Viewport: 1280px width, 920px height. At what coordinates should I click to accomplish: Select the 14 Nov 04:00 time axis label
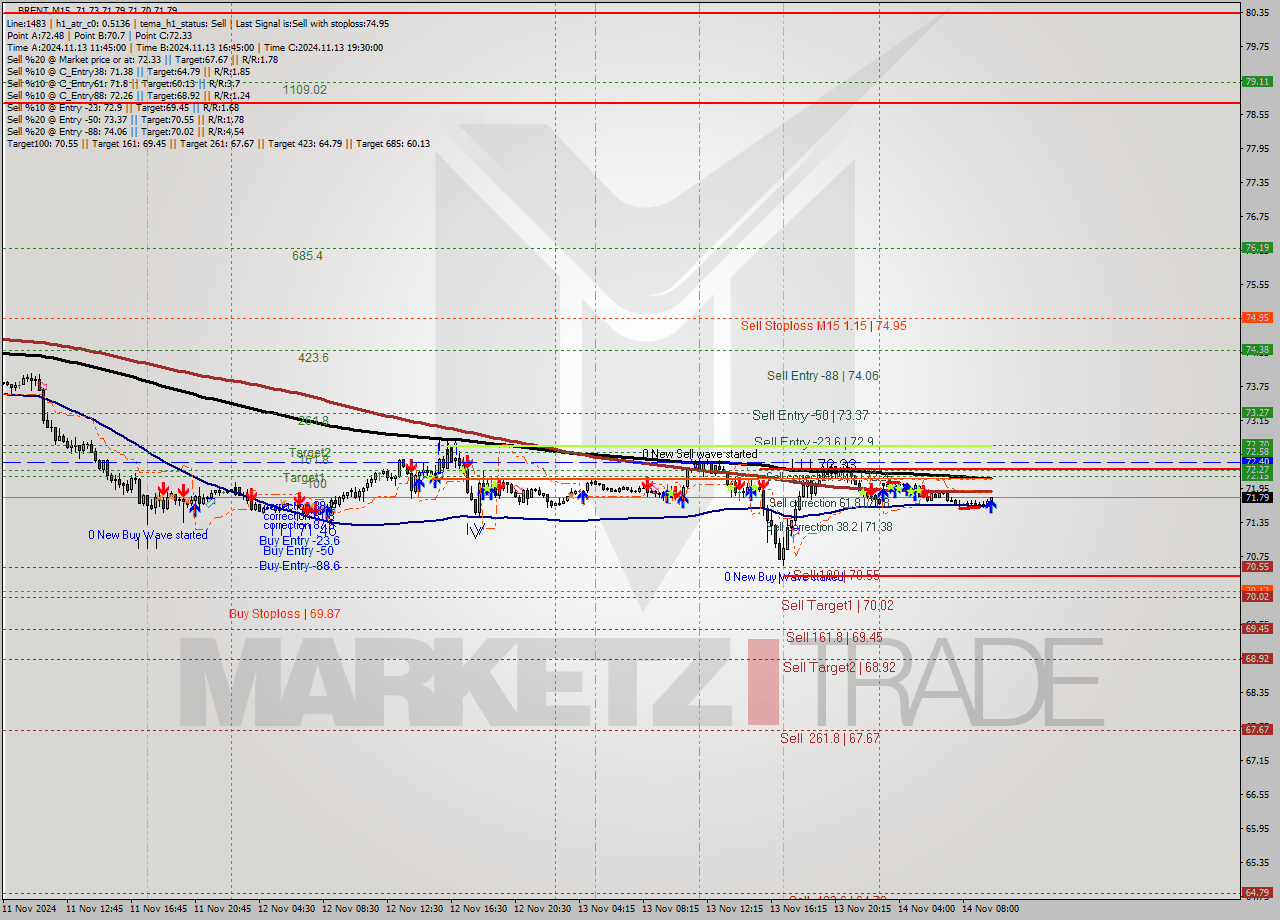(x=926, y=909)
